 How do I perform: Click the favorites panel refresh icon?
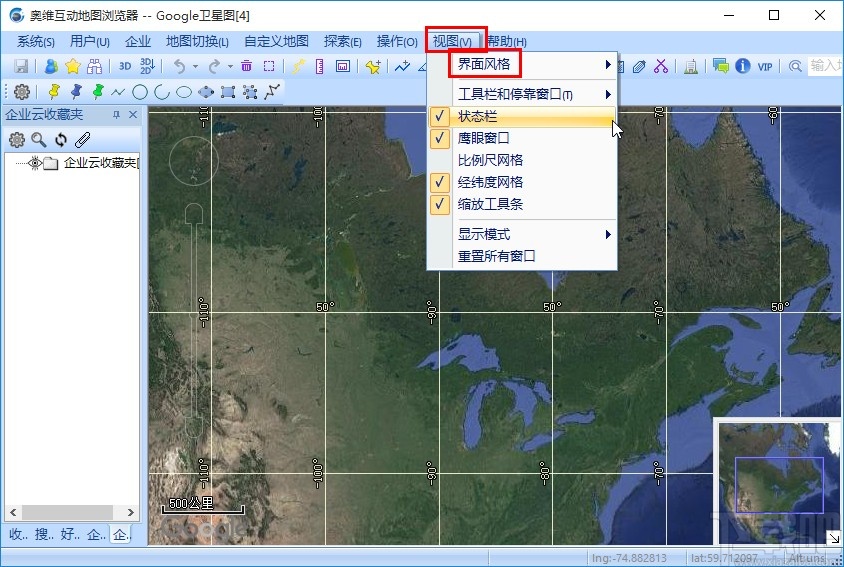61,140
